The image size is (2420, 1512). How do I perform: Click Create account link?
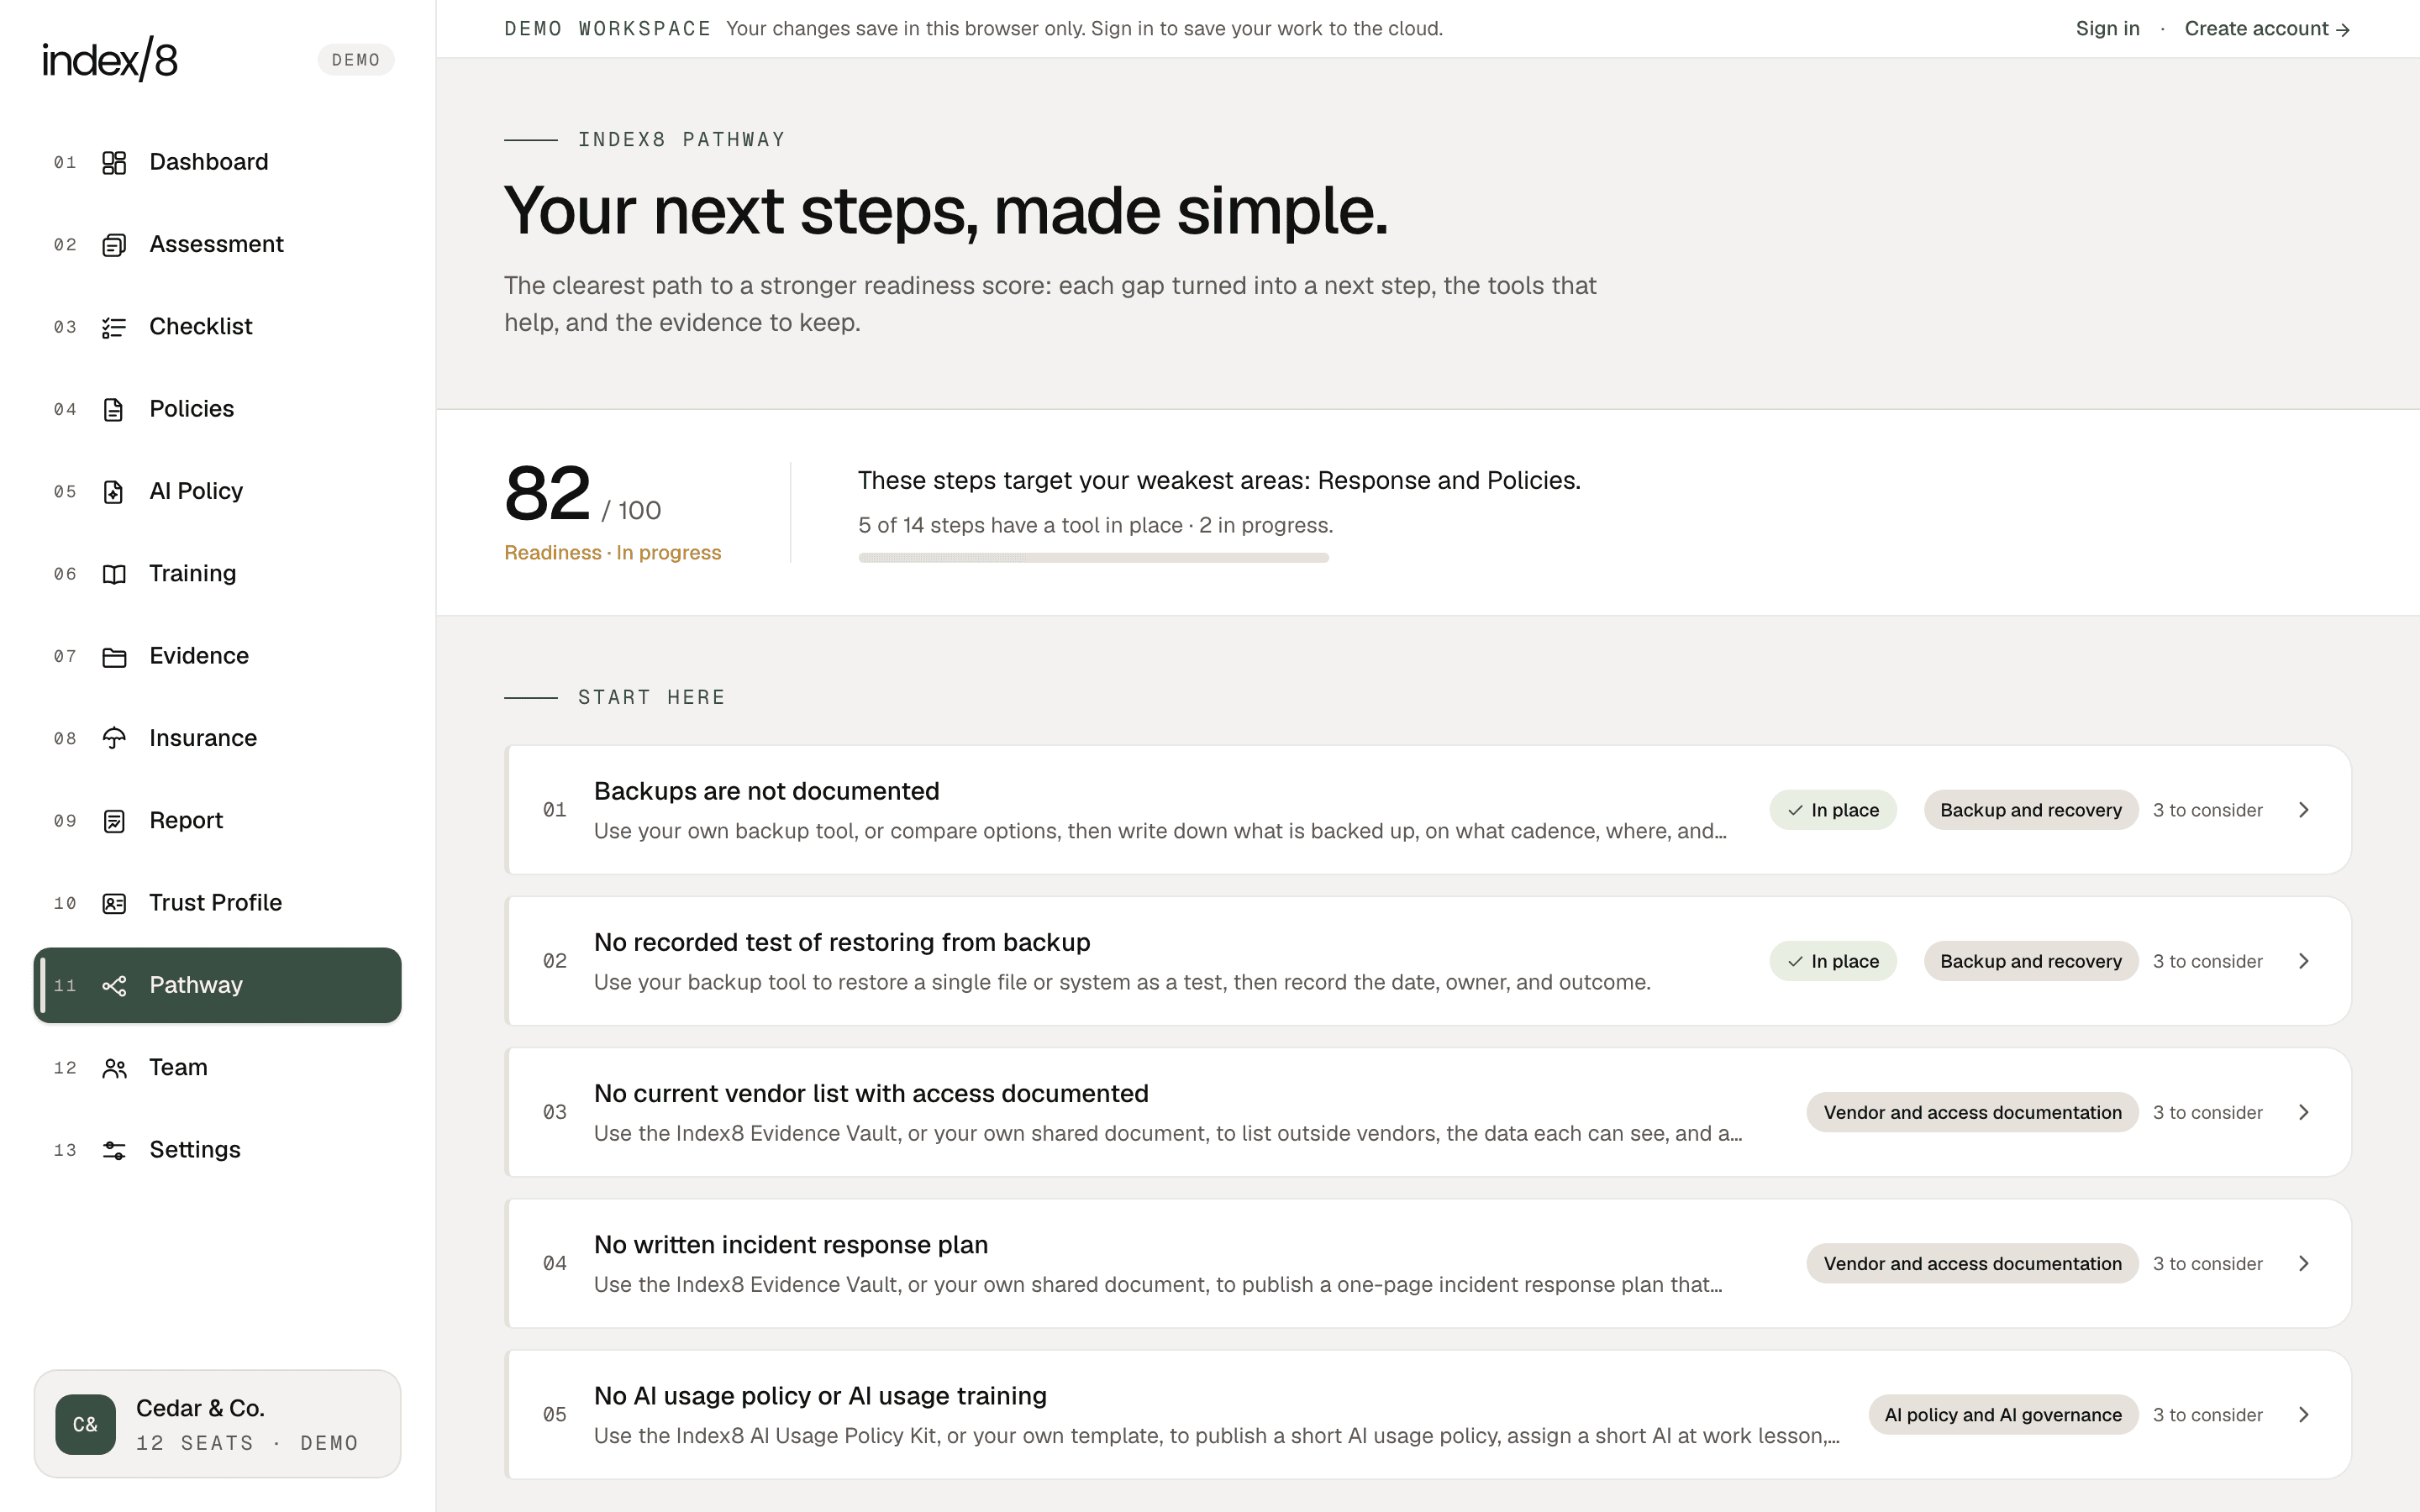coord(2266,29)
